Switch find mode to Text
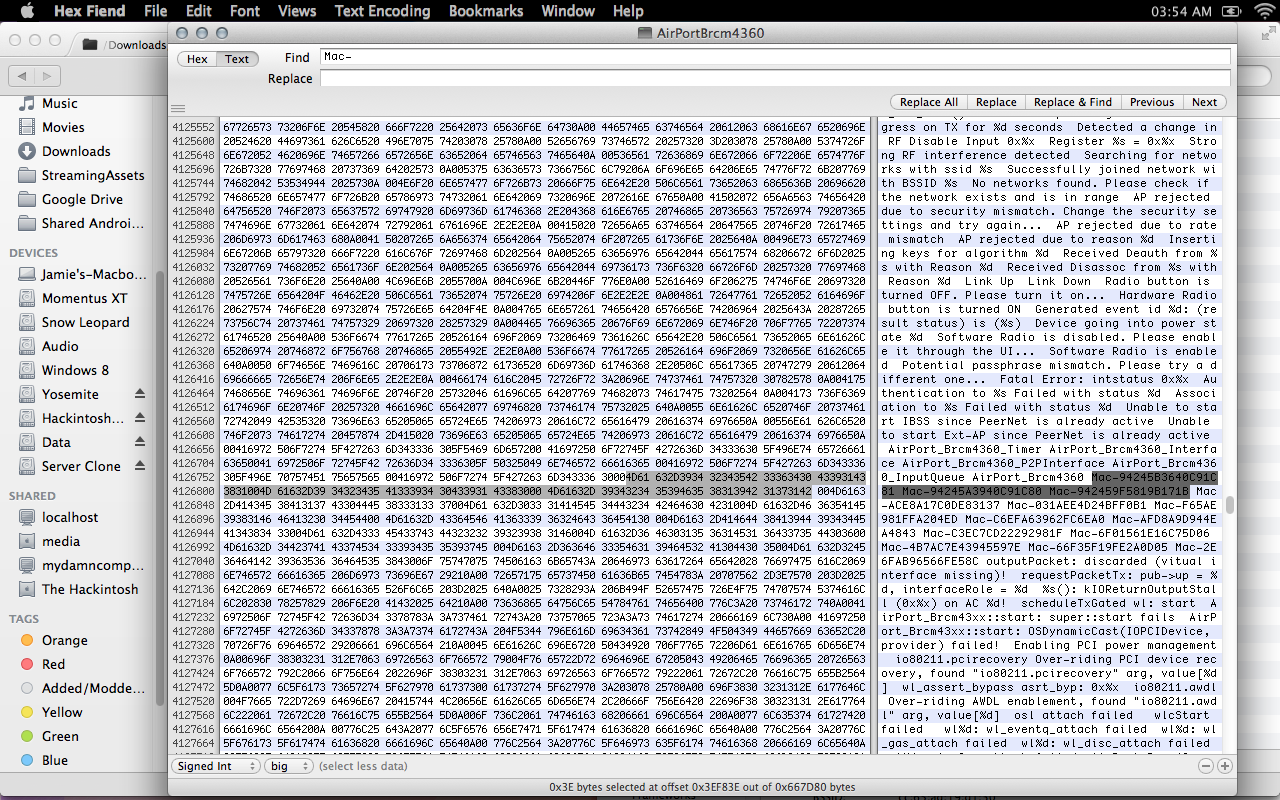 (237, 59)
